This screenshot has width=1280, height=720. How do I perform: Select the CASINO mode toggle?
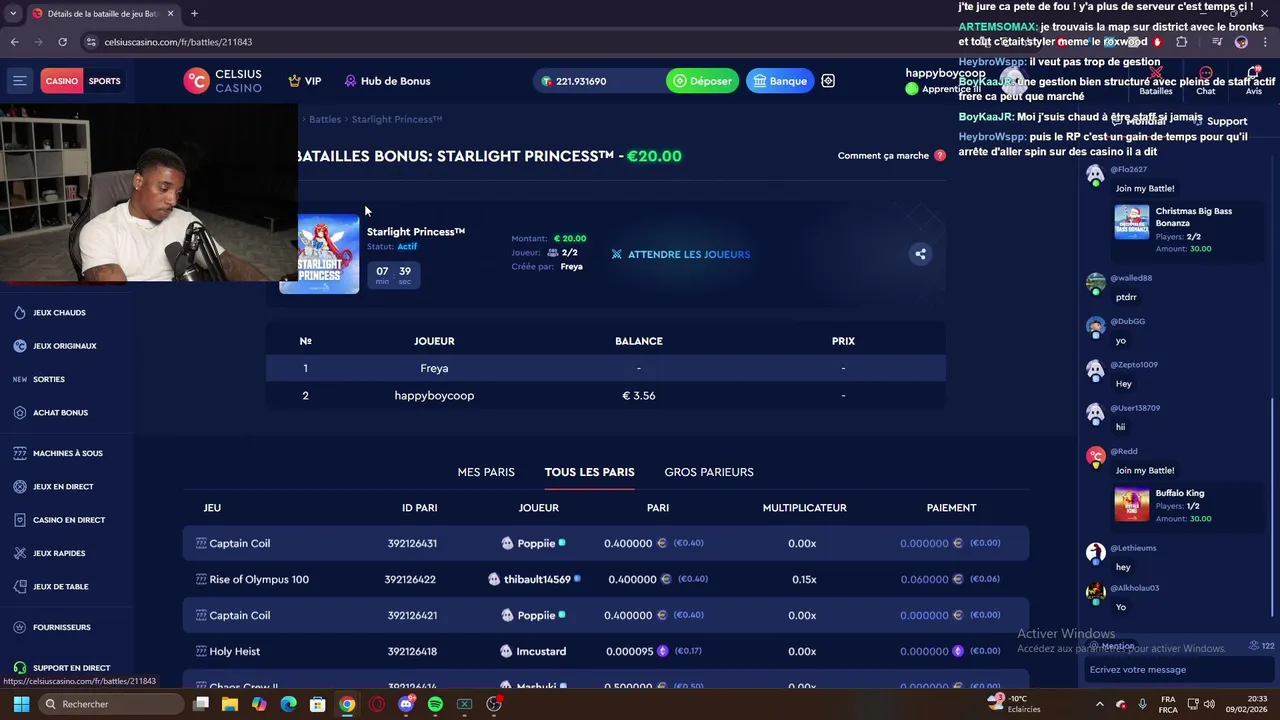[x=61, y=81]
